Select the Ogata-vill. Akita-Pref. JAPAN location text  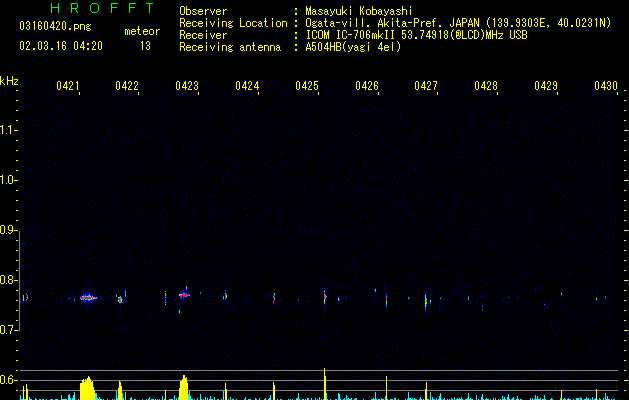(458, 23)
